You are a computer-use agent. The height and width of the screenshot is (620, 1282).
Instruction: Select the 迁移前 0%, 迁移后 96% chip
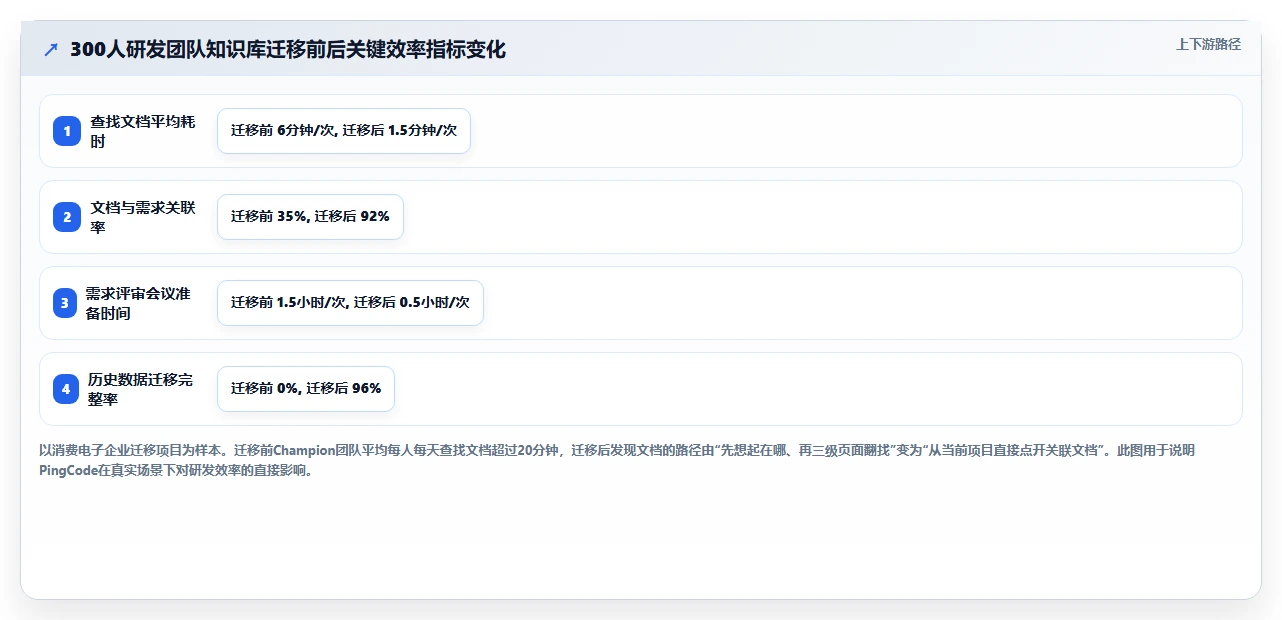[306, 389]
